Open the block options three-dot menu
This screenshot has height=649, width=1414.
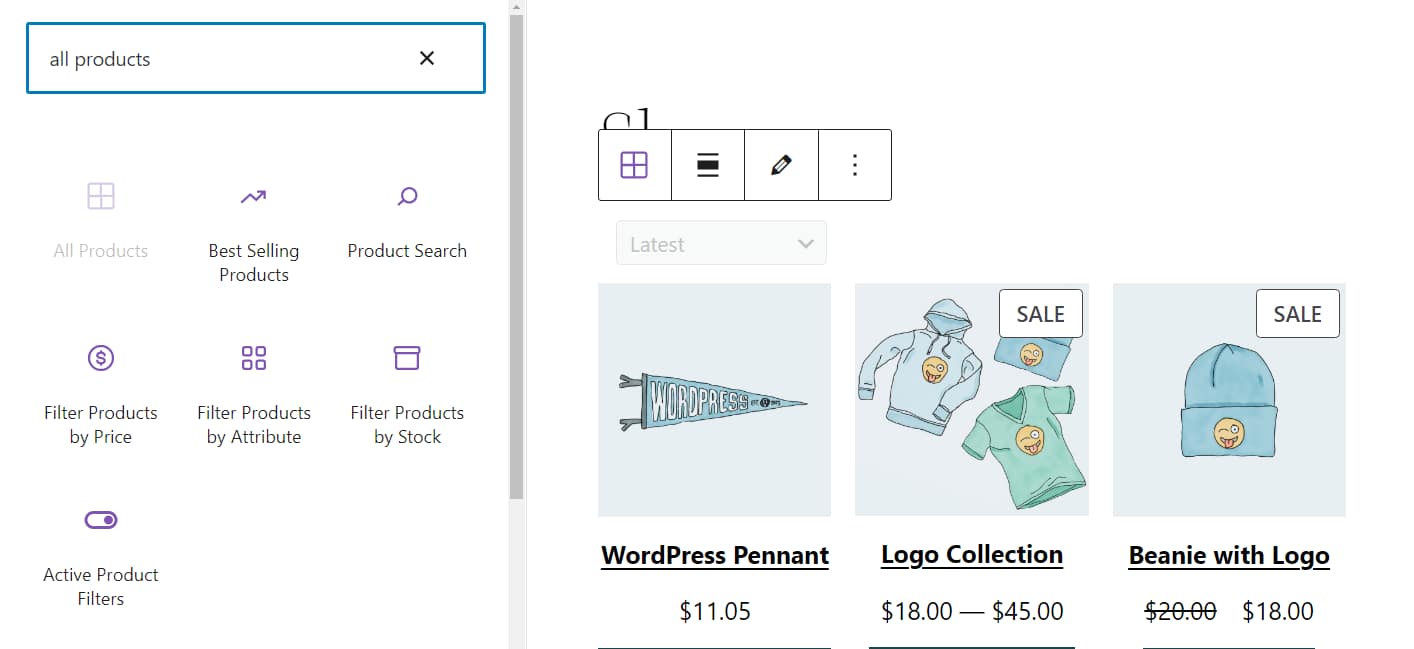(854, 165)
